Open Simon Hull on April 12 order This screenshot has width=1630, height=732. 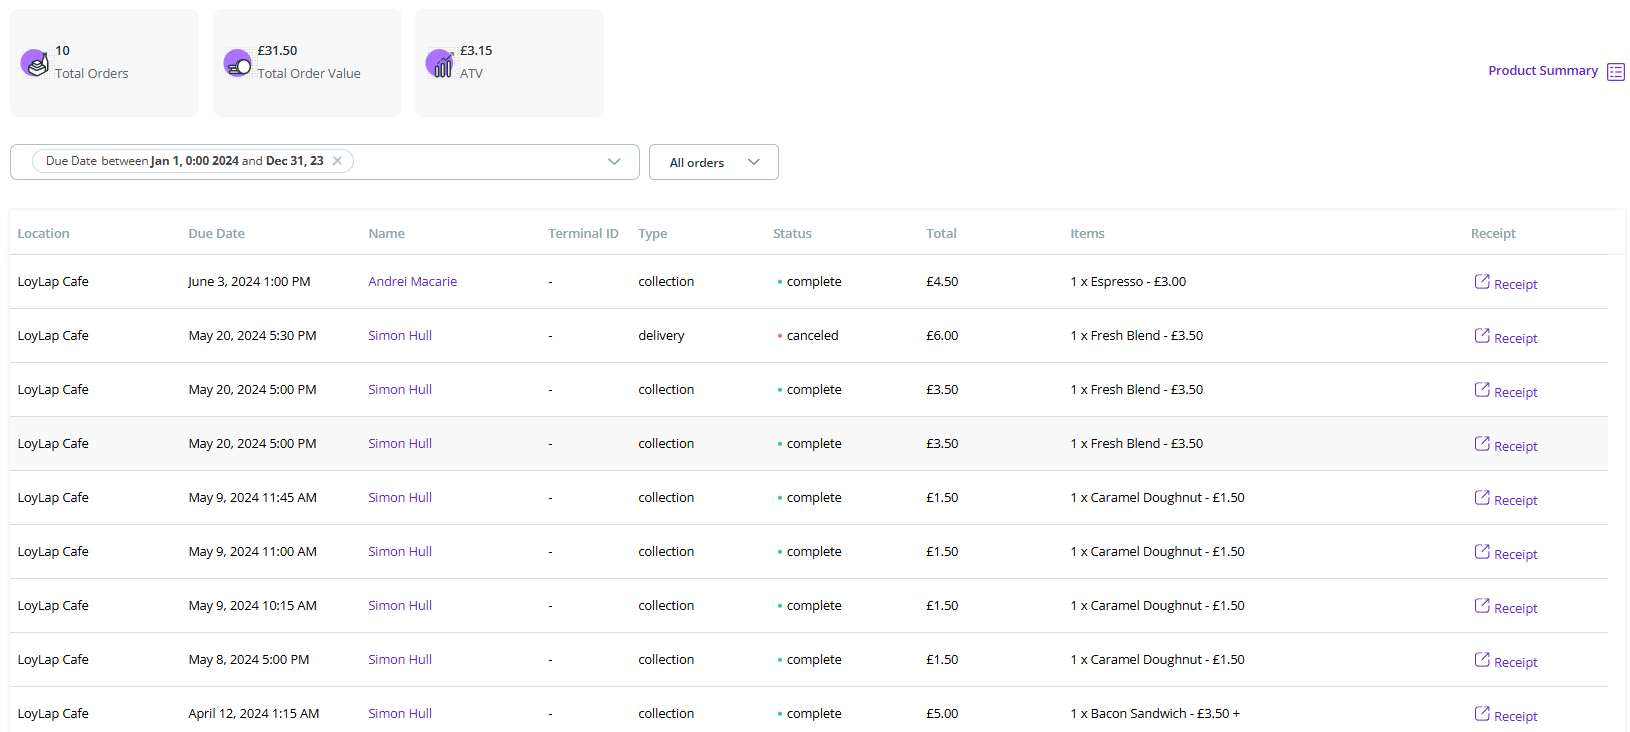[400, 714]
